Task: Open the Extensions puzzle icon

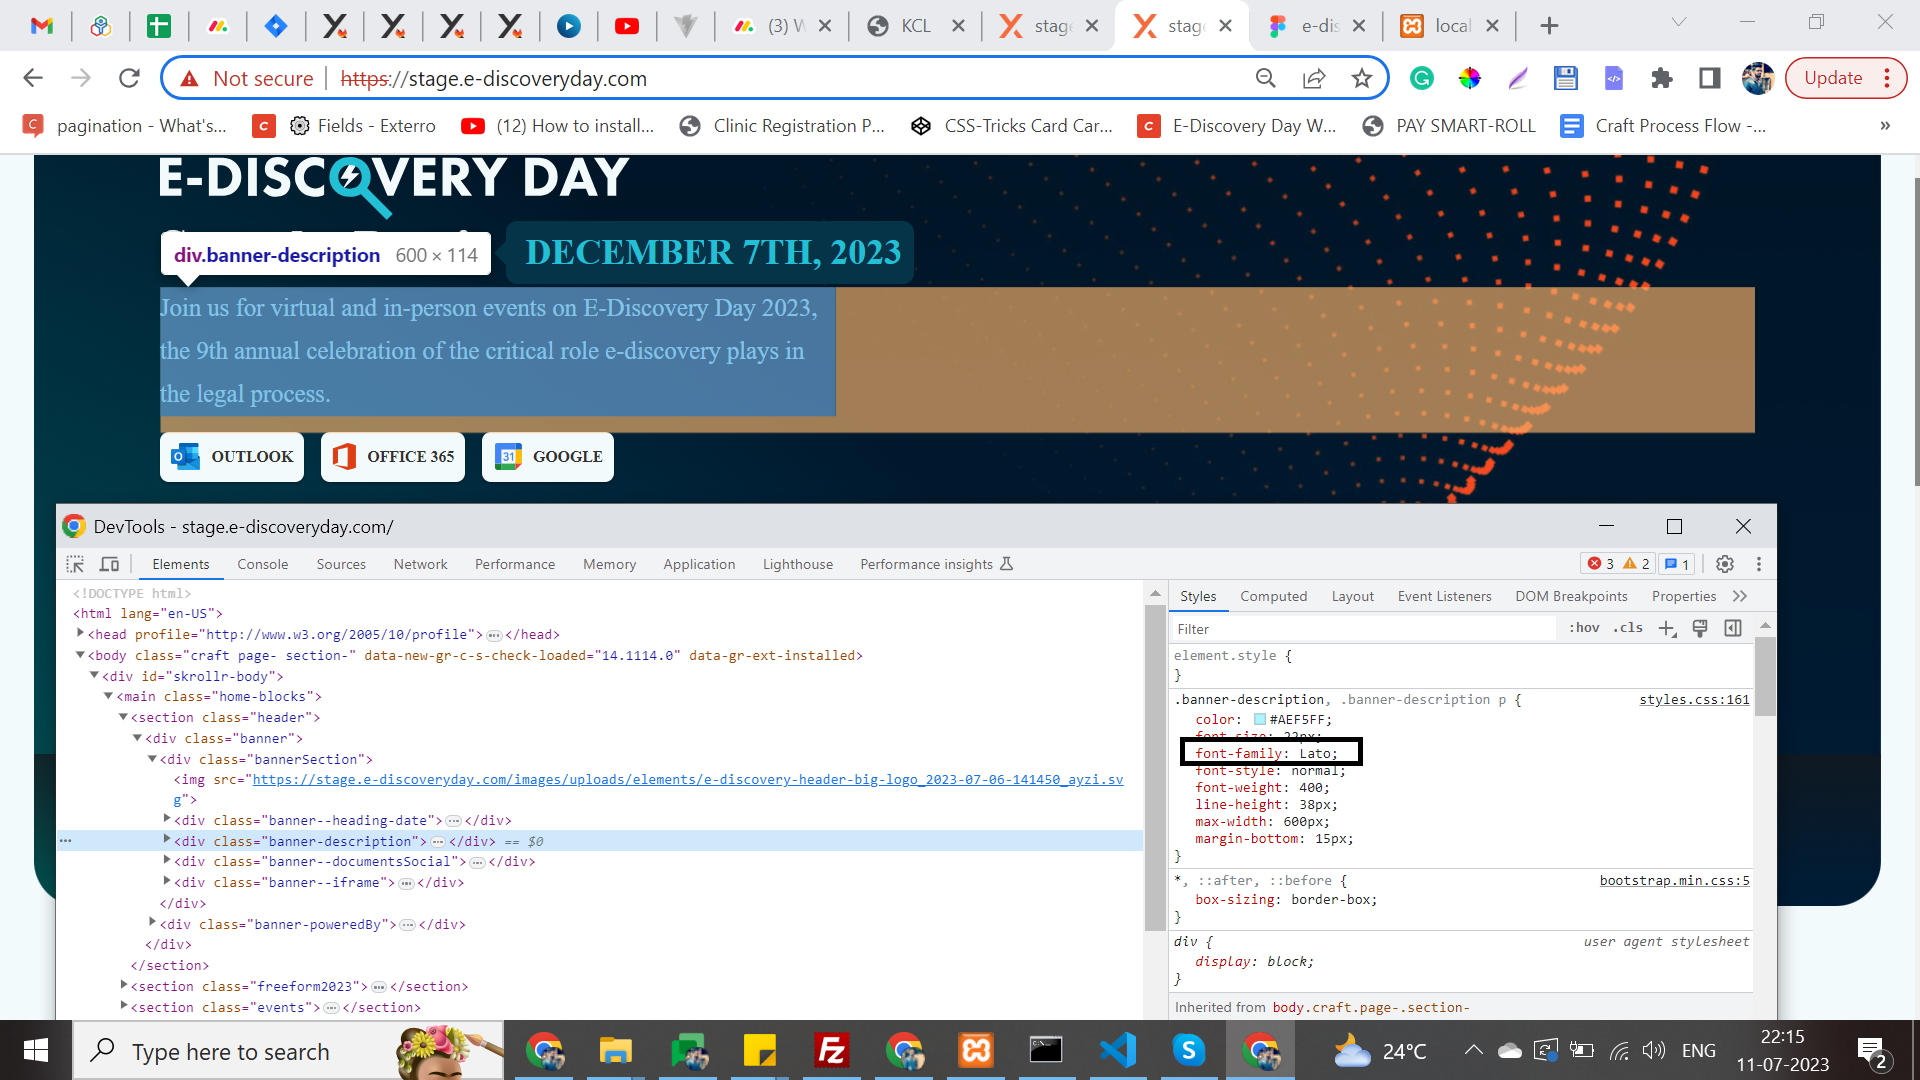Action: pos(1662,78)
